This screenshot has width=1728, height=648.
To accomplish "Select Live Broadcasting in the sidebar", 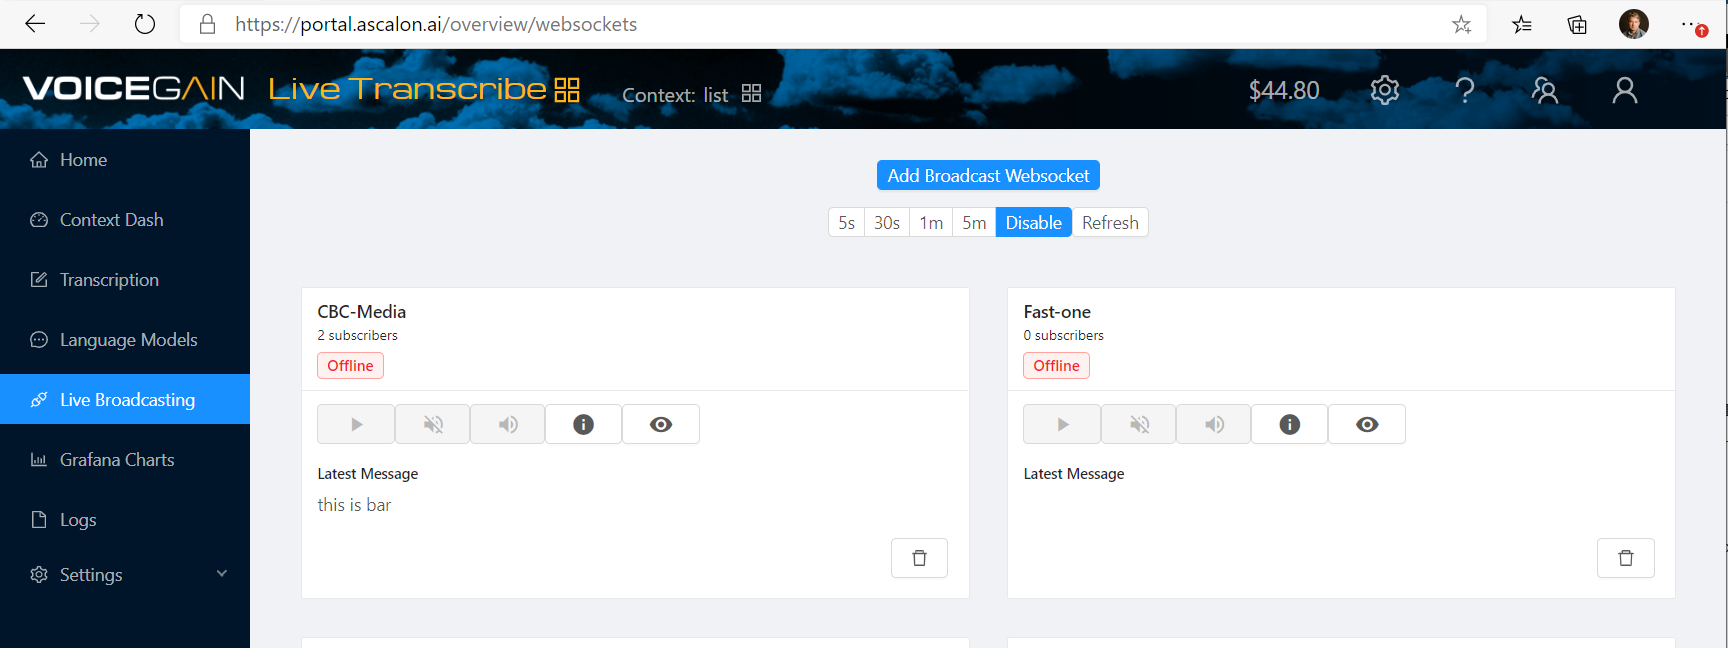I will coord(125,399).
